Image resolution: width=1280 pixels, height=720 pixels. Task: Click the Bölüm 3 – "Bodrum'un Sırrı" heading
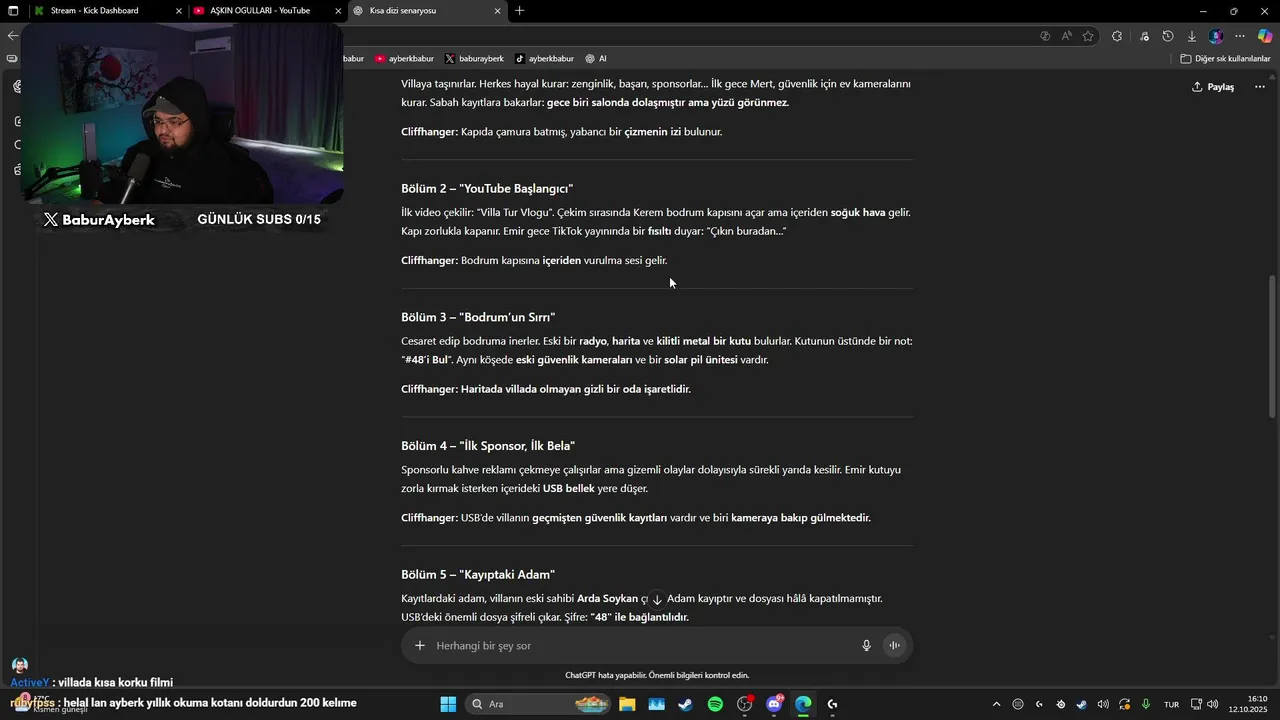pos(478,317)
